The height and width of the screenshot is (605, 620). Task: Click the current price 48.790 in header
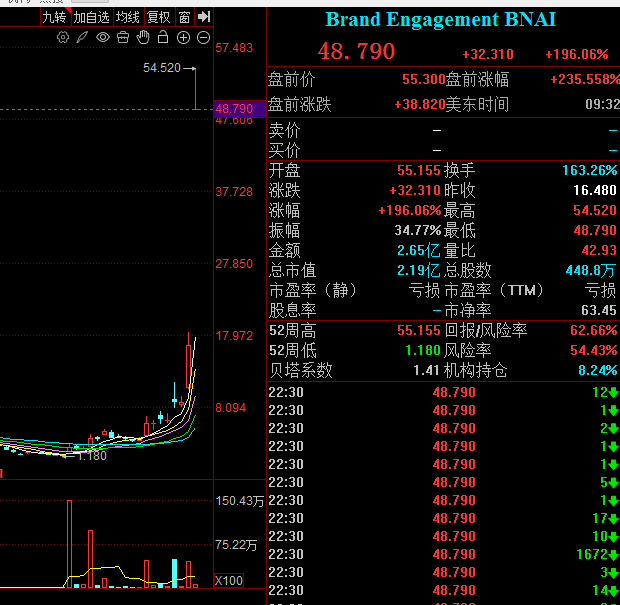click(x=356, y=51)
